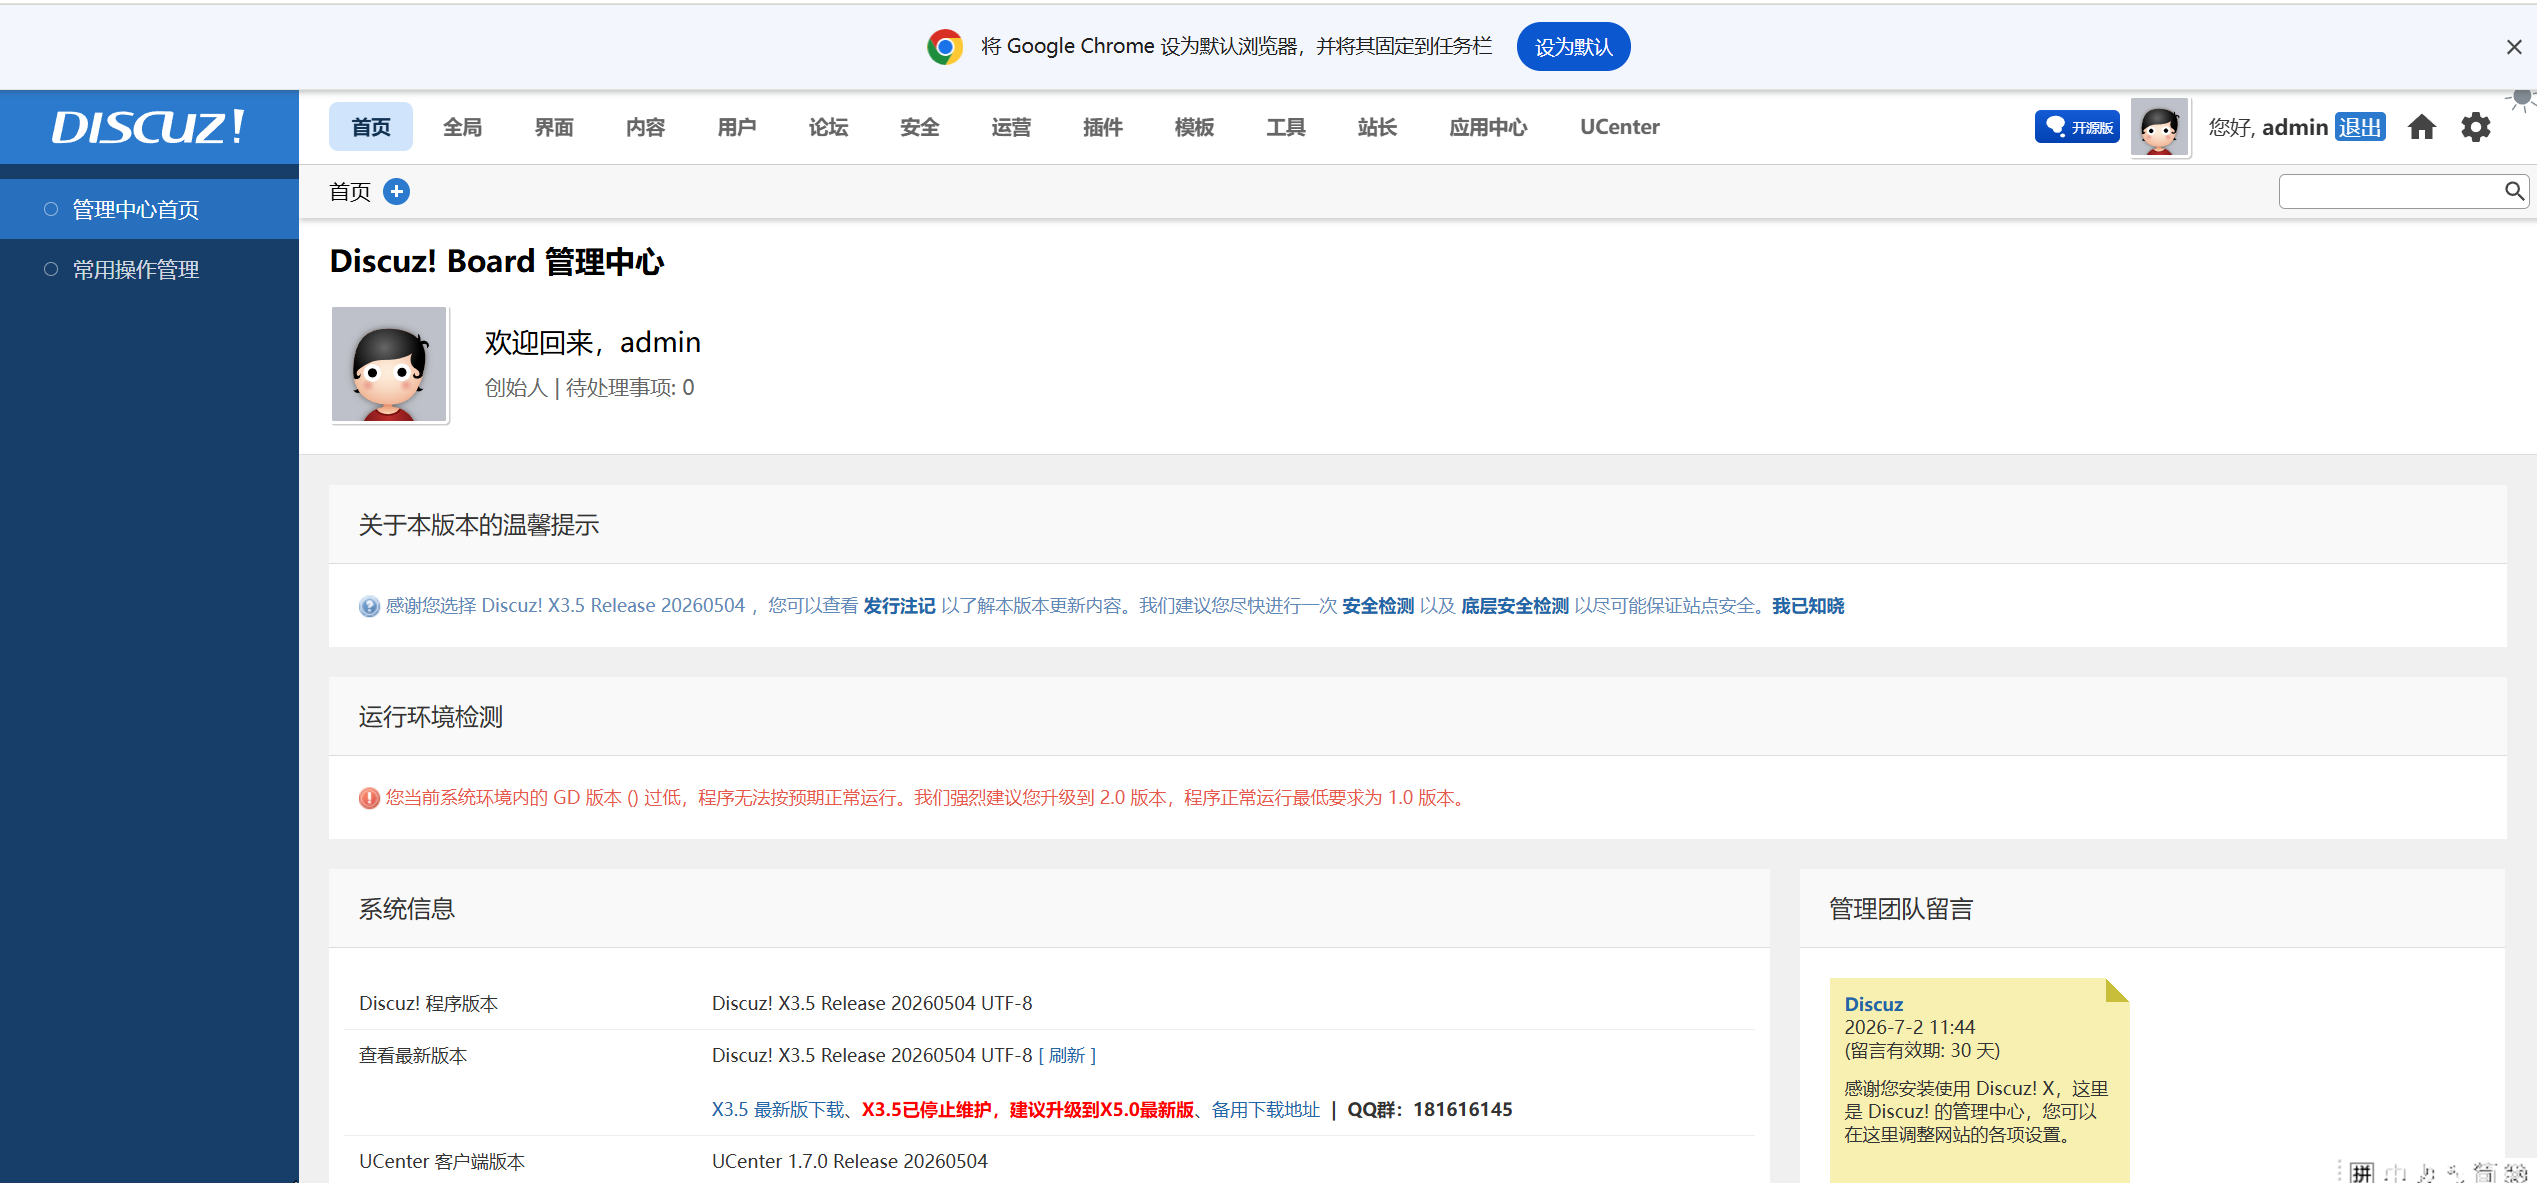Open the 论坛 menu
The height and width of the screenshot is (1183, 2537).
[828, 127]
